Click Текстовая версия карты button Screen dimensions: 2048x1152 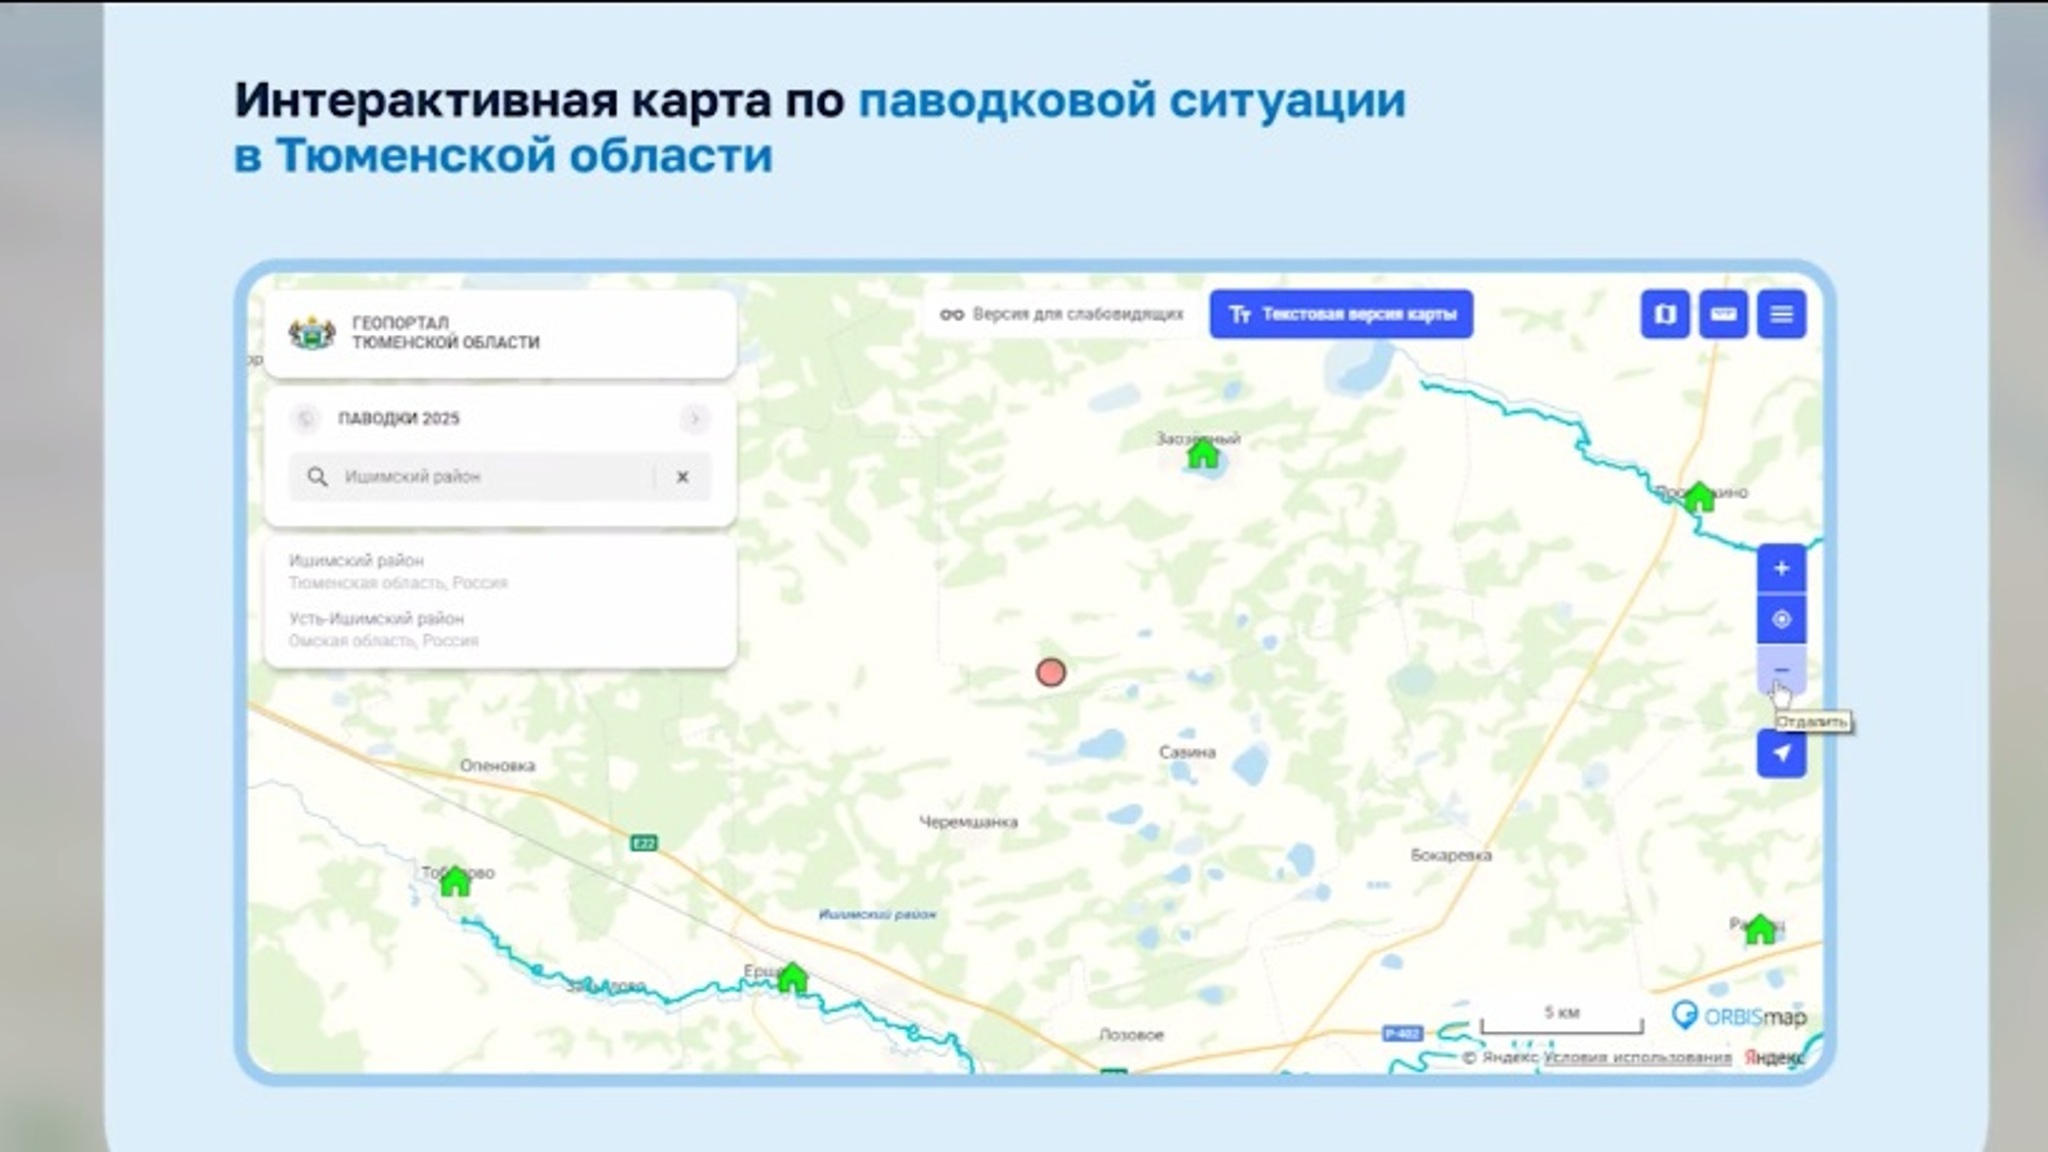click(x=1341, y=314)
